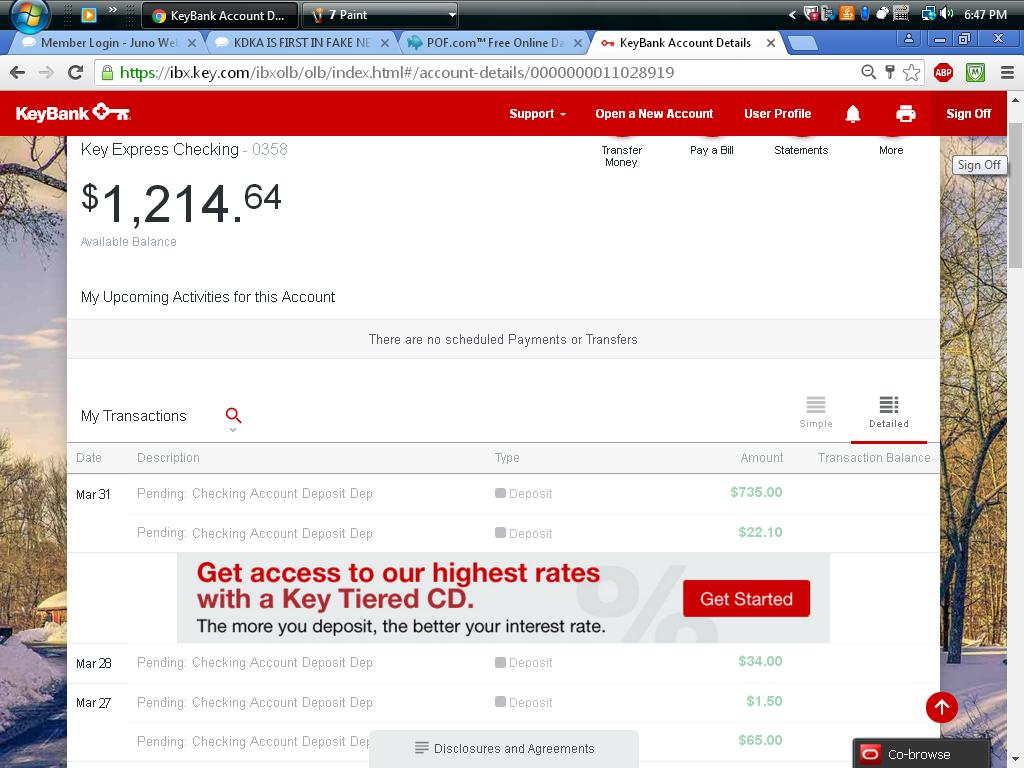Open the Adblock Plus extension icon

(943, 72)
